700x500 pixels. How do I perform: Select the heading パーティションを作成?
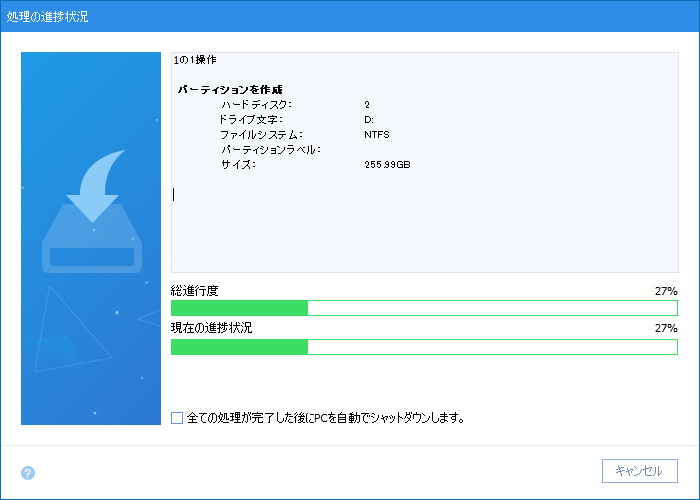pyautogui.click(x=230, y=90)
